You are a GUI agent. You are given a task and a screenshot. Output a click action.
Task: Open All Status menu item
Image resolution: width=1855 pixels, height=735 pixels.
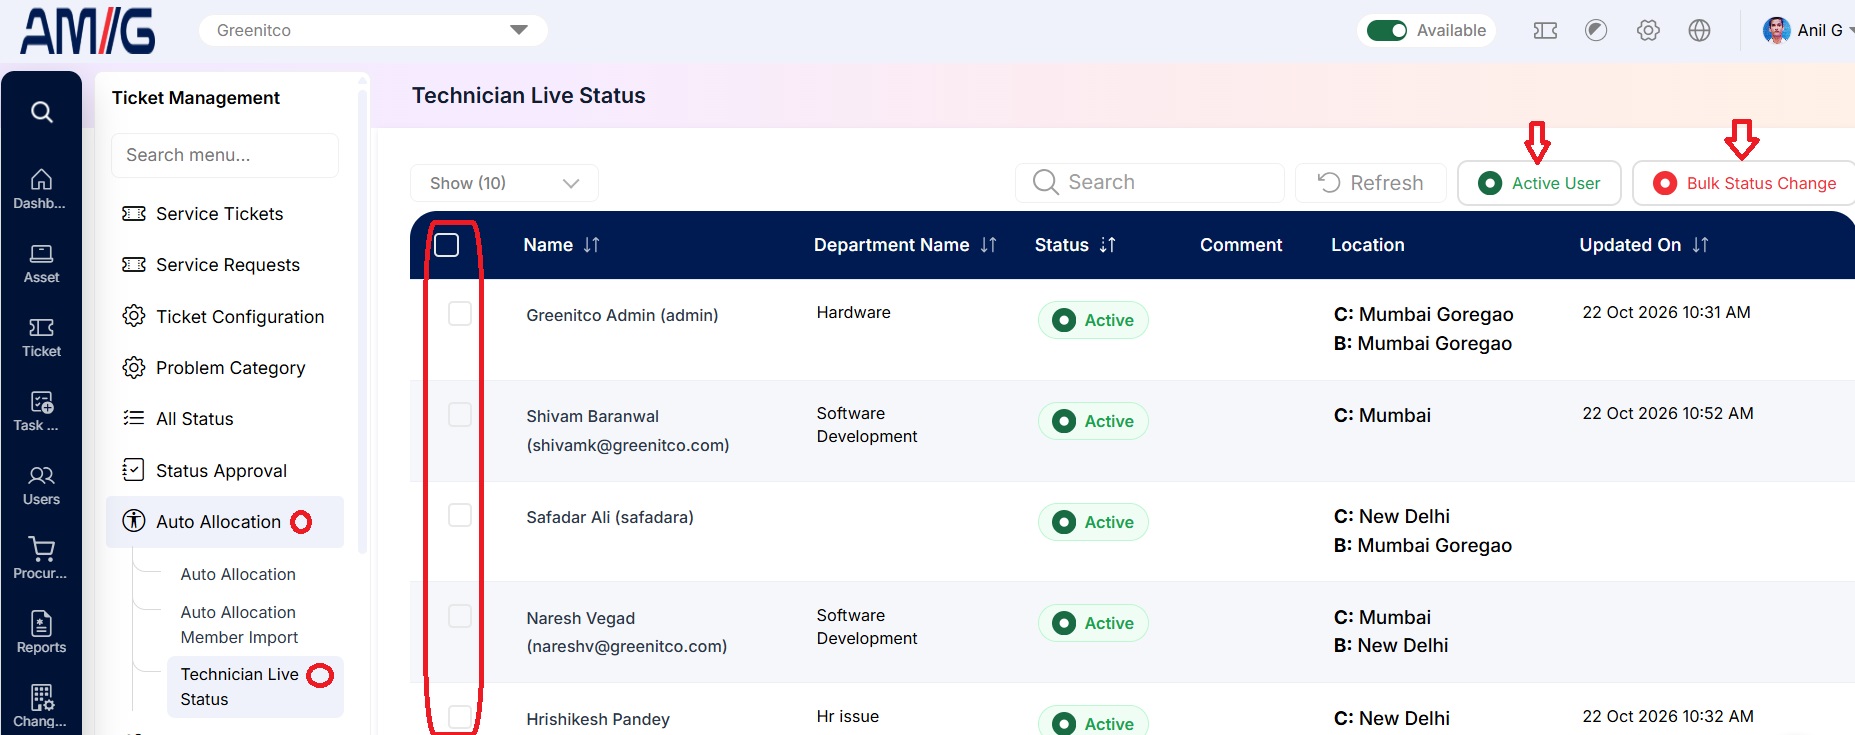(x=194, y=419)
